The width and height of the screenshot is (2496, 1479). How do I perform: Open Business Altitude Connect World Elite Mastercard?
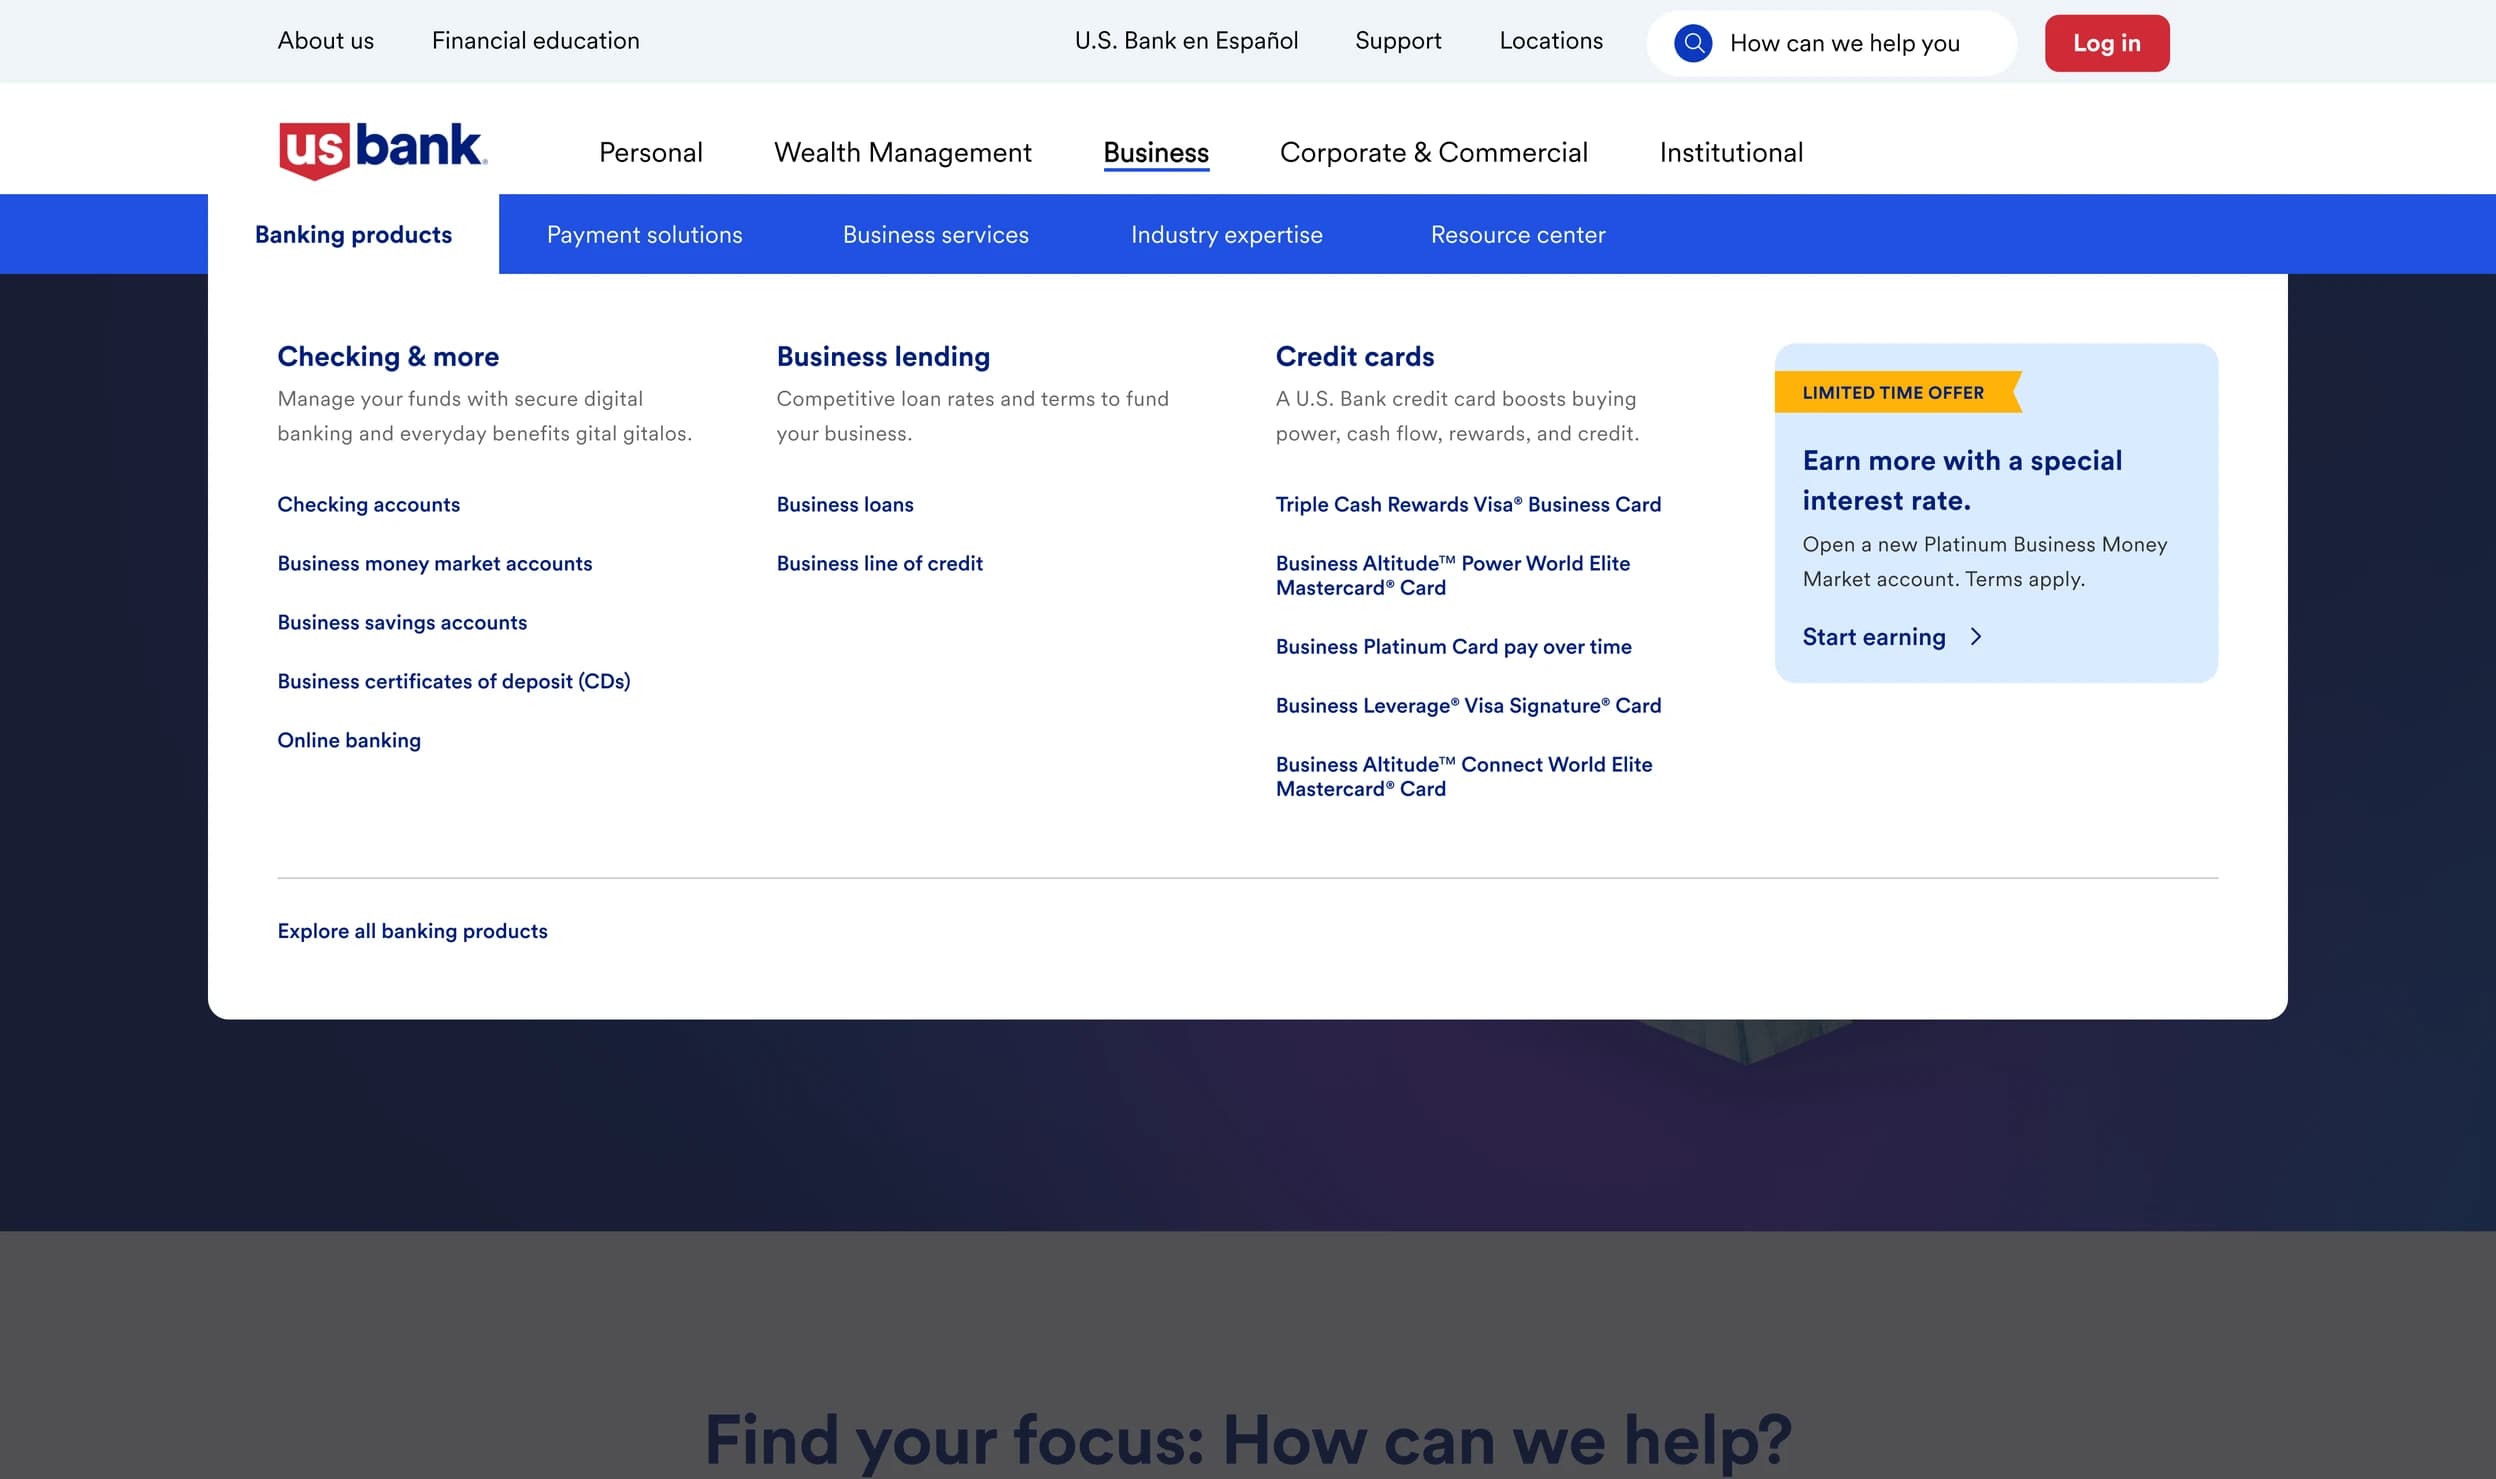[x=1464, y=776]
